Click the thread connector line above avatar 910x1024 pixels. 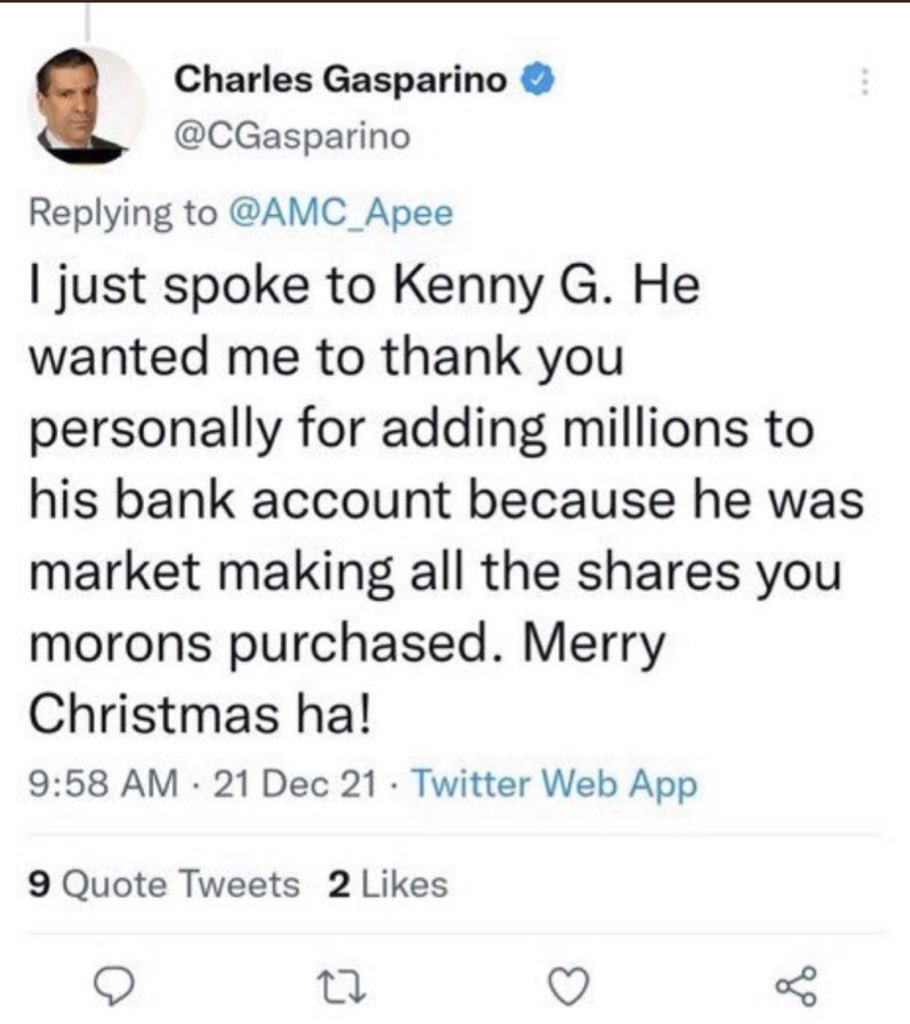point(87,20)
